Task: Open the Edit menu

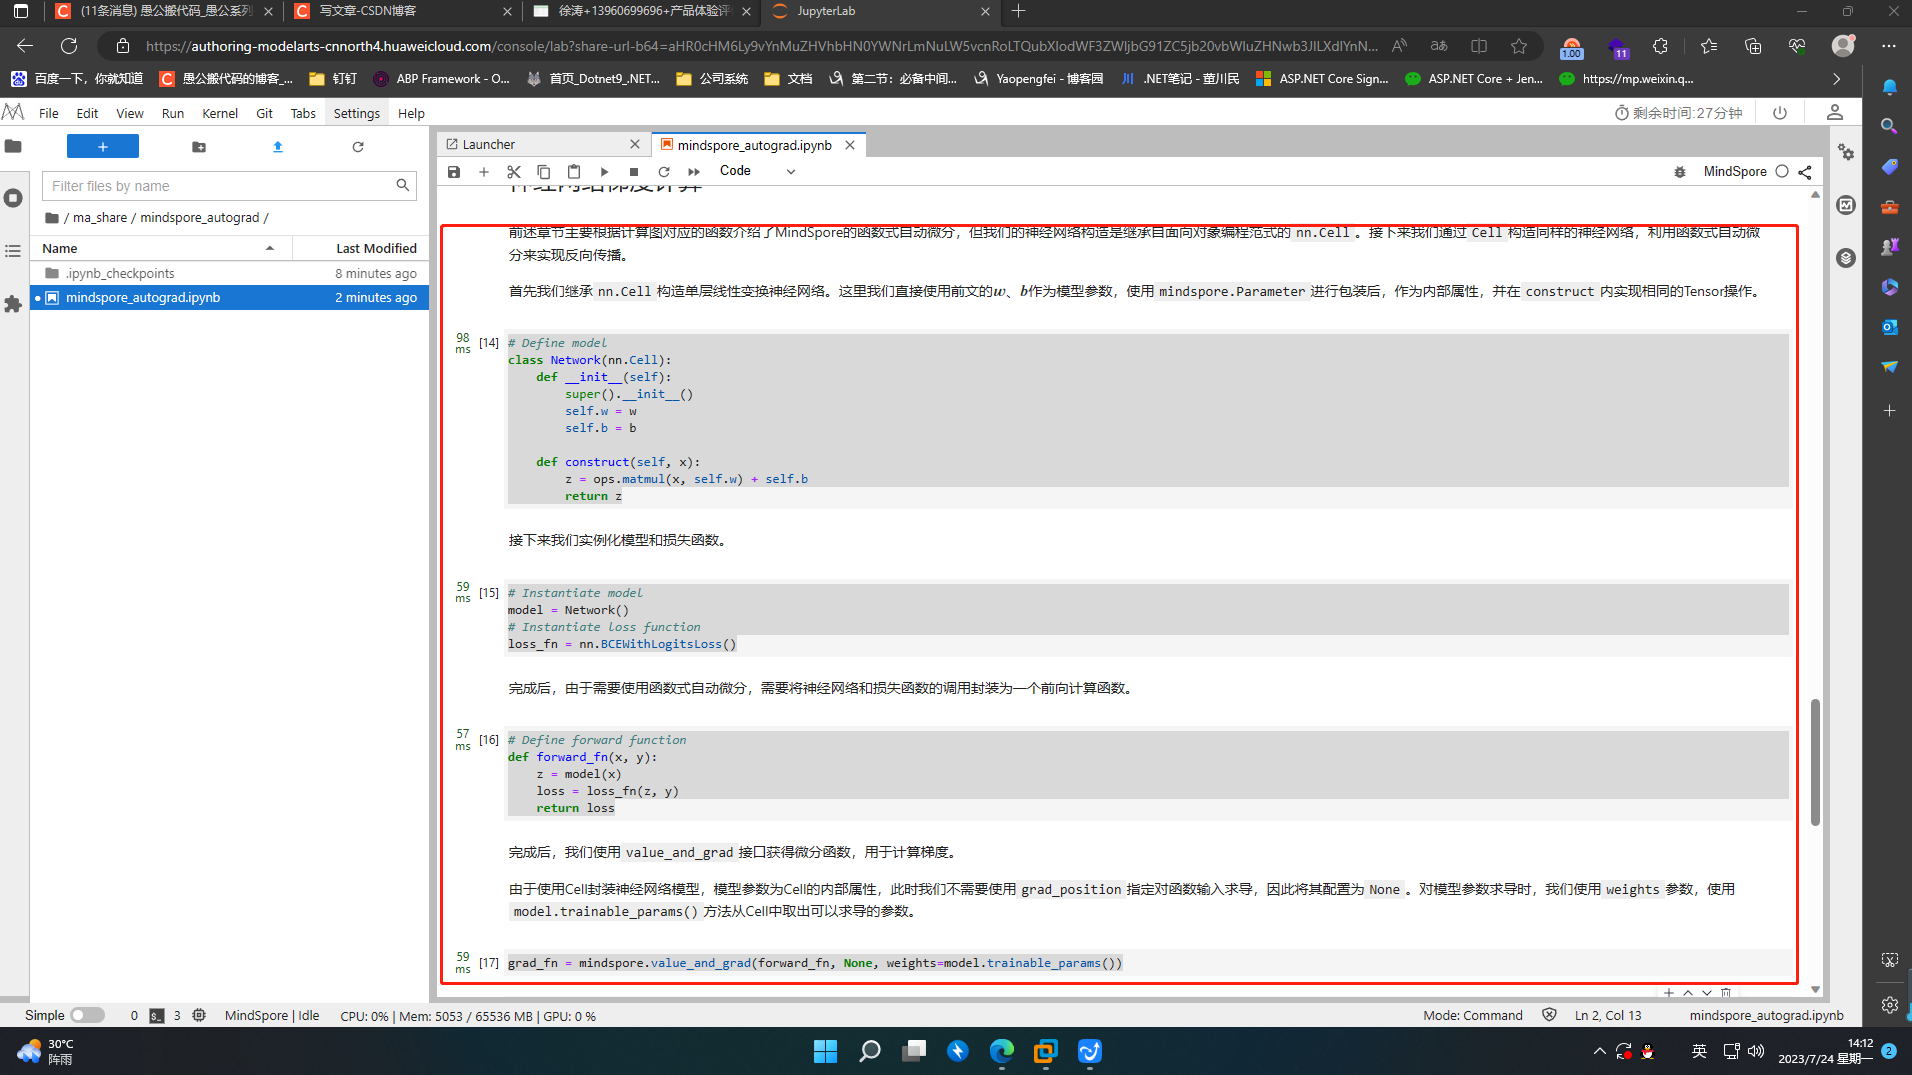Action: point(87,113)
